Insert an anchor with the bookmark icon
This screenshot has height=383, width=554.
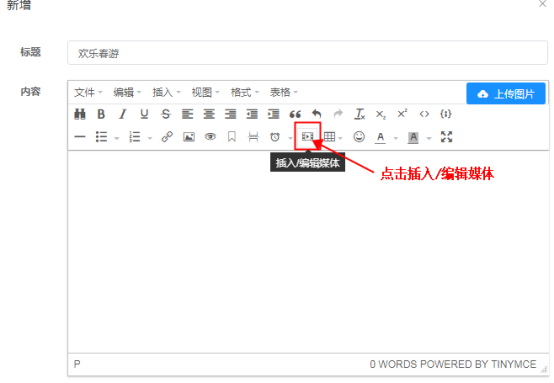(232, 137)
